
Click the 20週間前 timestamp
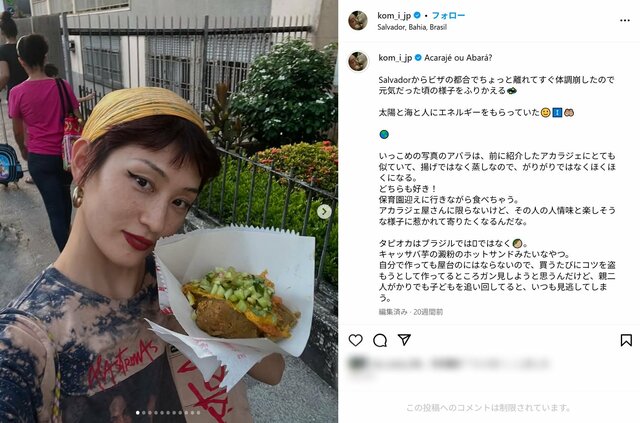point(428,312)
